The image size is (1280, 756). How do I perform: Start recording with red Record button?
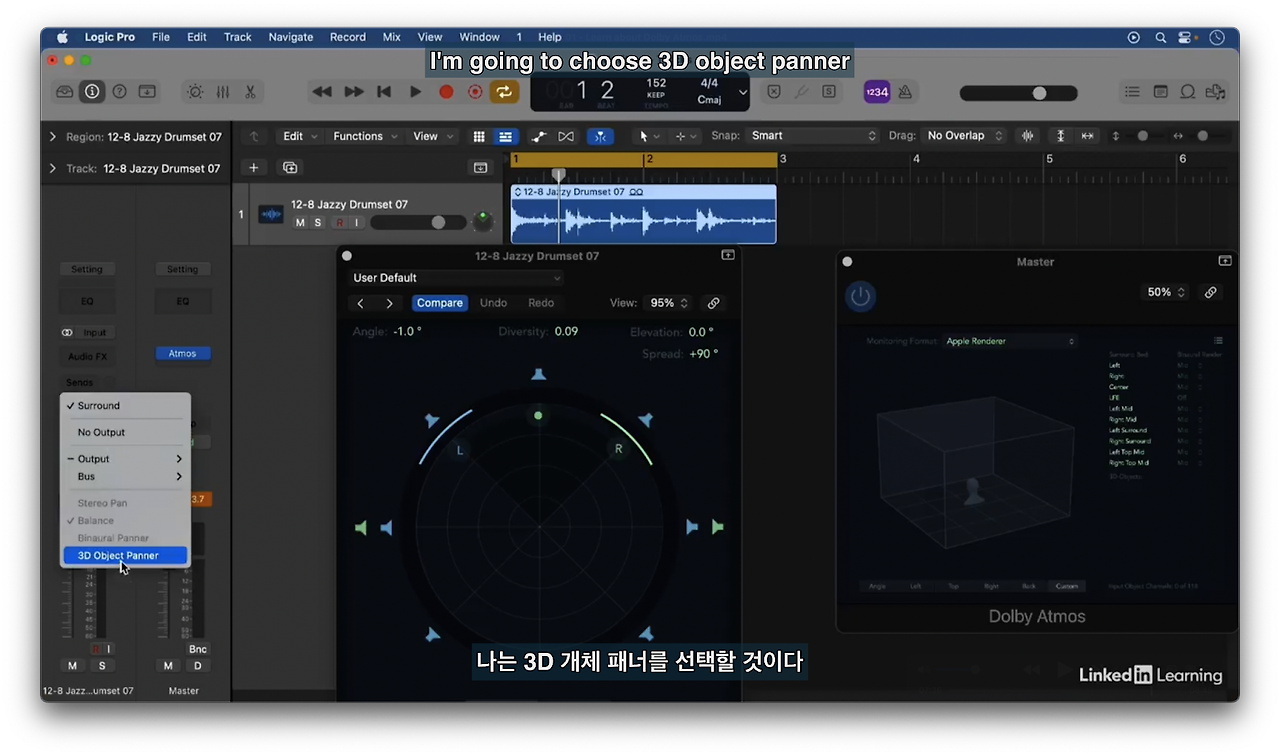tap(446, 92)
